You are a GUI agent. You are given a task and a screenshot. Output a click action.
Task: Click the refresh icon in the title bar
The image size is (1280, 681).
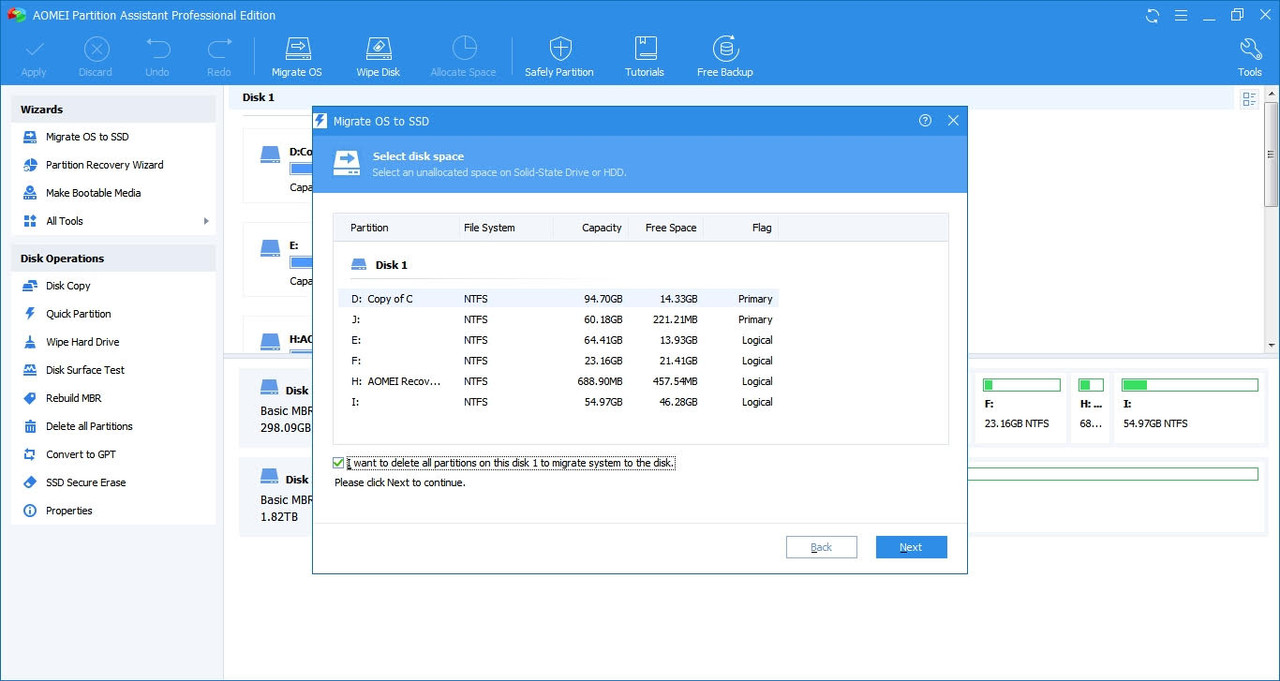click(x=1153, y=15)
